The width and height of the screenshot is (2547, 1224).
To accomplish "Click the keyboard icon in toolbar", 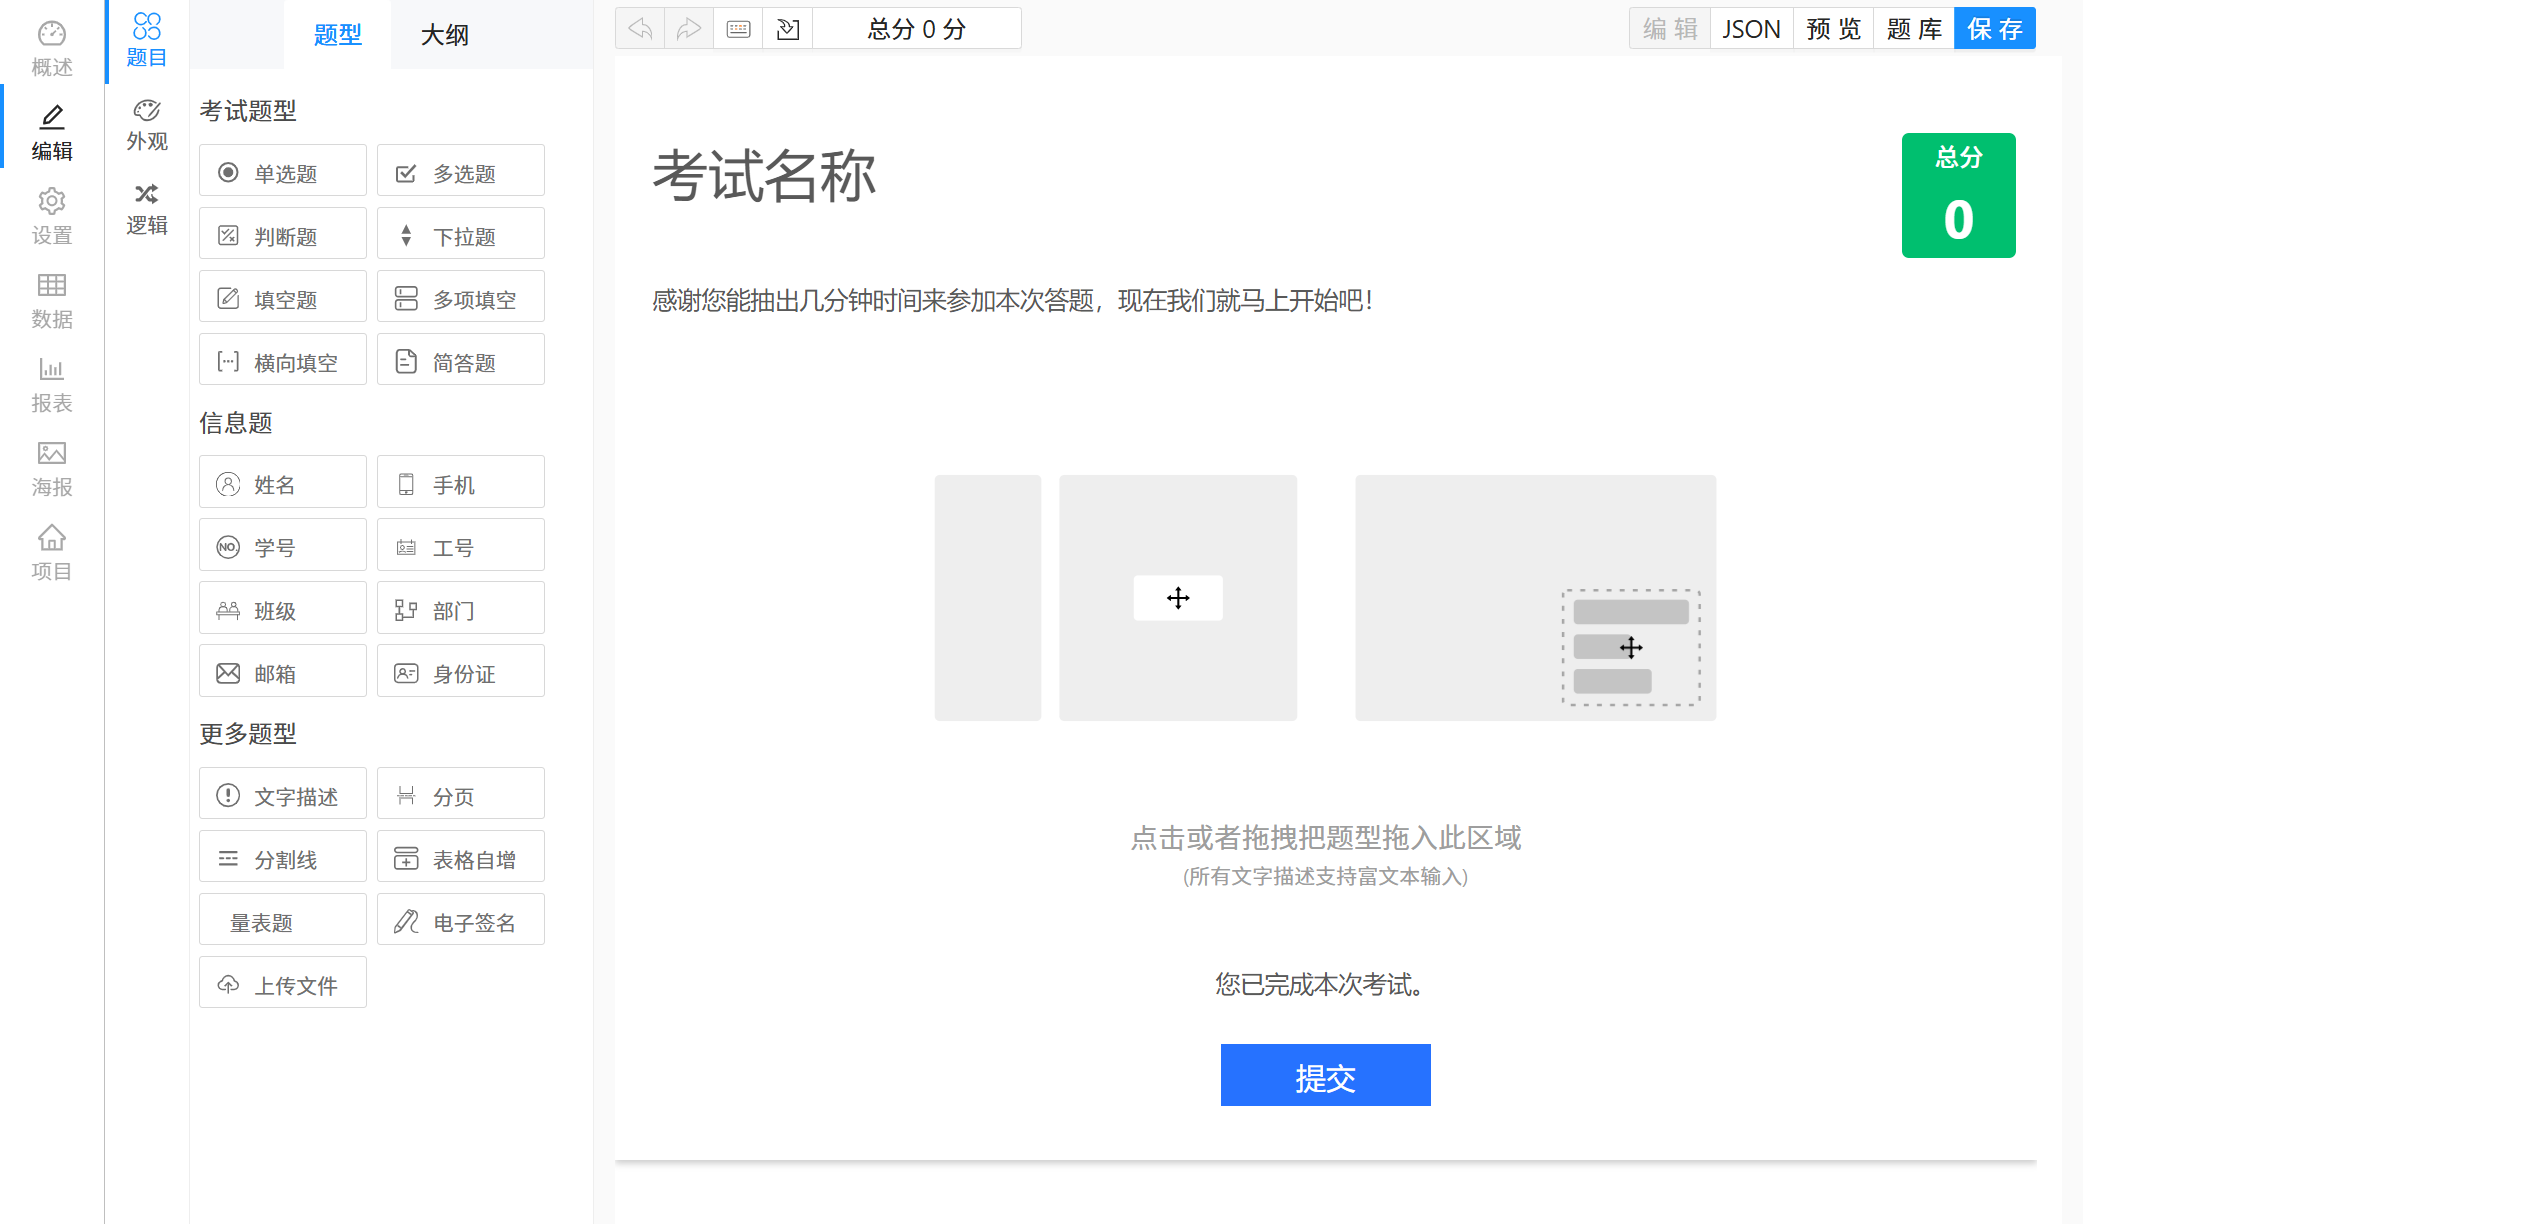I will [x=739, y=29].
